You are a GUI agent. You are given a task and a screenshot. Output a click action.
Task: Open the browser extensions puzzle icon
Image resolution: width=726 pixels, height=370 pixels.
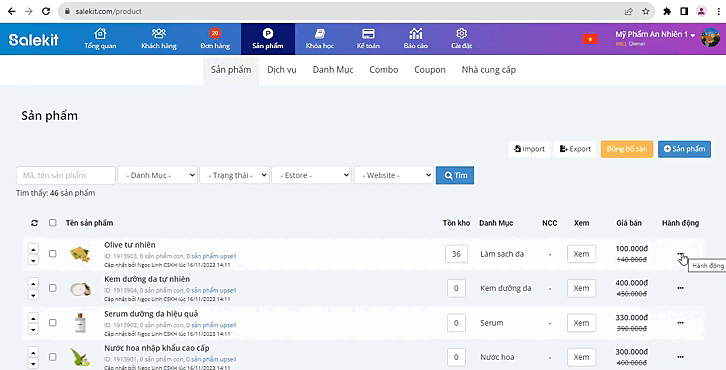pos(667,11)
